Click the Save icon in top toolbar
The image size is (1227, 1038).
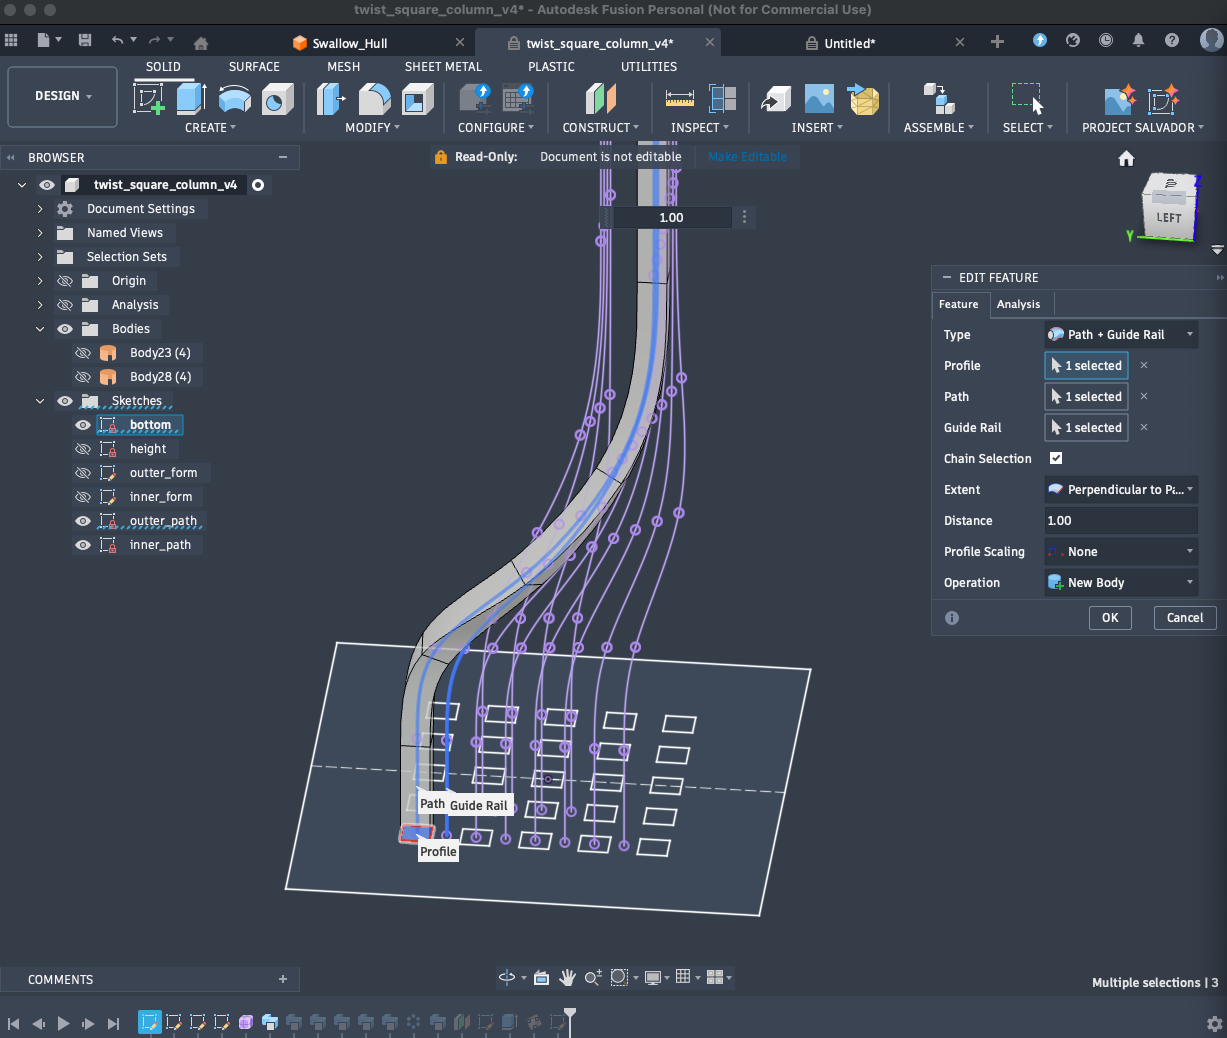[85, 41]
